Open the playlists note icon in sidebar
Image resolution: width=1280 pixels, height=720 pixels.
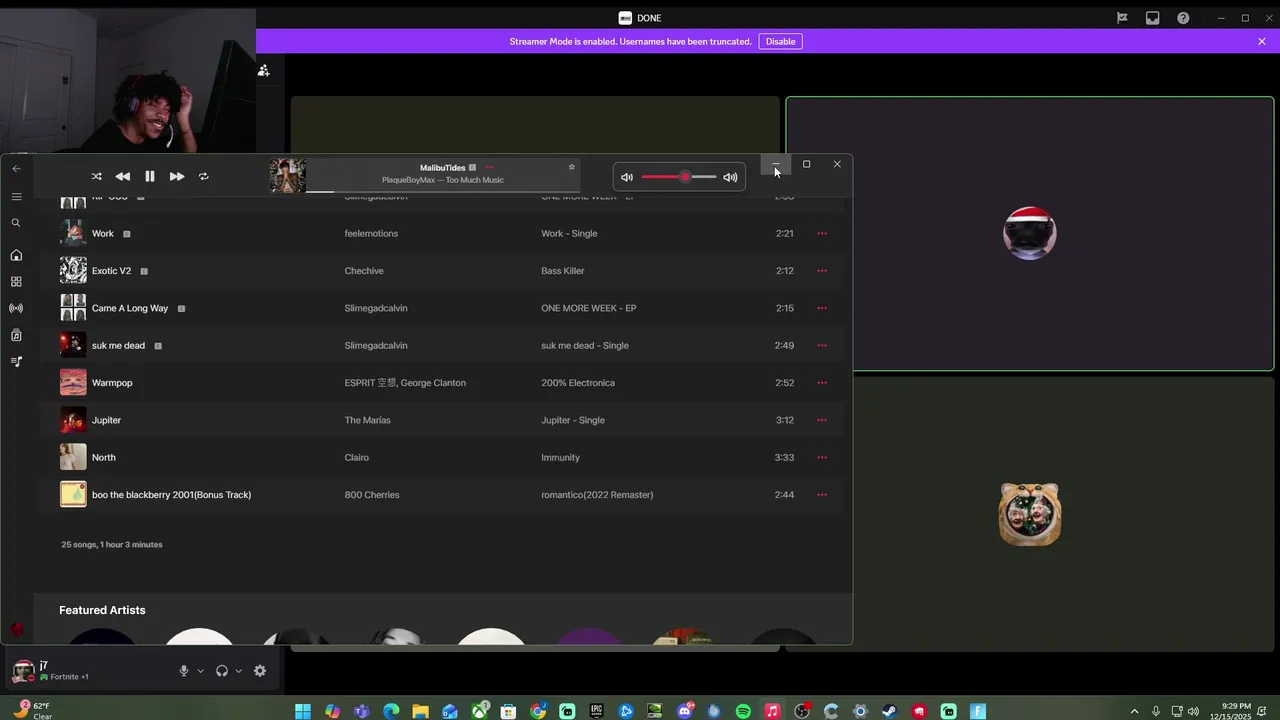(x=16, y=361)
